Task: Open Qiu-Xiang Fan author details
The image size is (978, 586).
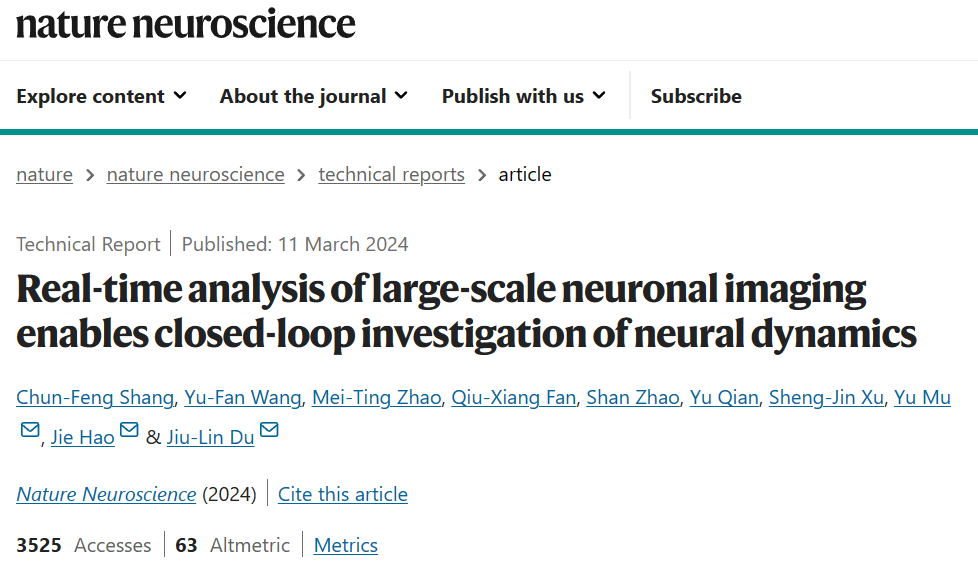Action: tap(513, 397)
